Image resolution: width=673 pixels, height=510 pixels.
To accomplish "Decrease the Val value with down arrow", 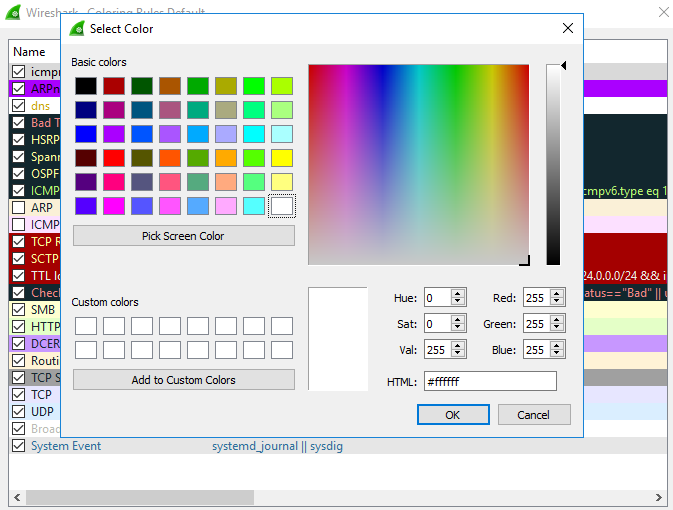I will pyautogui.click(x=458, y=354).
